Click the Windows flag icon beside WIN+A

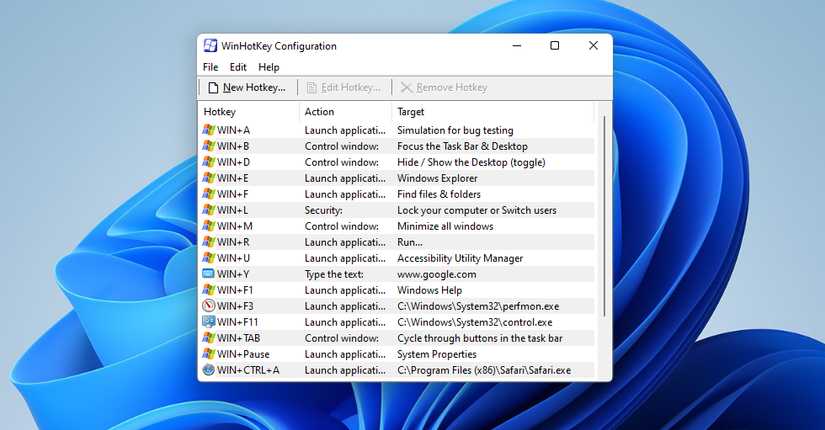(208, 130)
